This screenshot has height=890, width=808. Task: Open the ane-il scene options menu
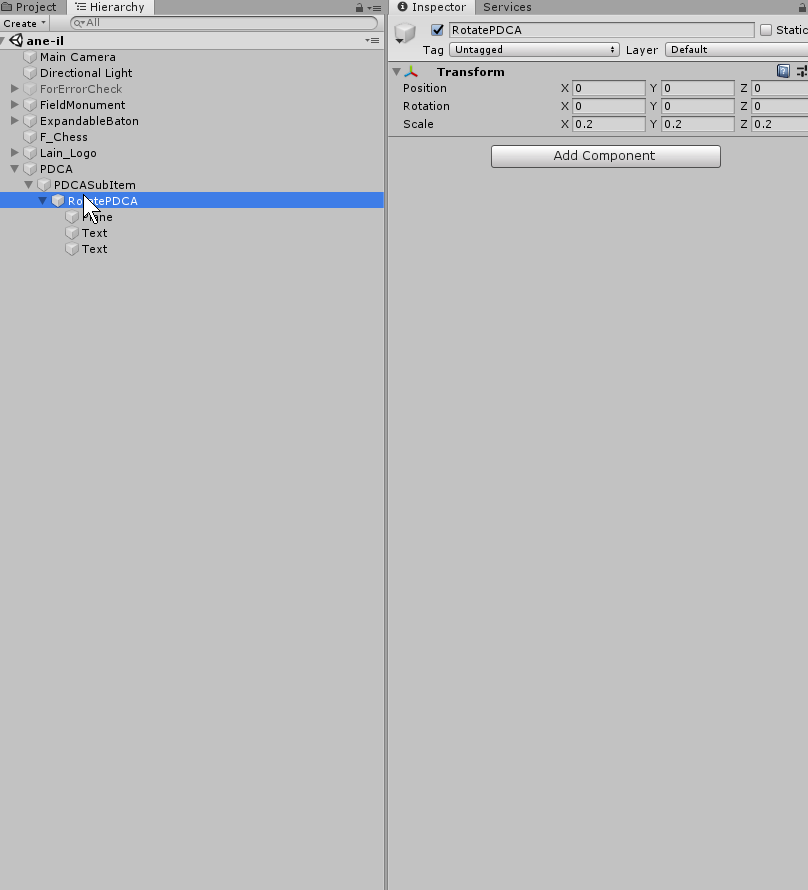click(x=372, y=40)
